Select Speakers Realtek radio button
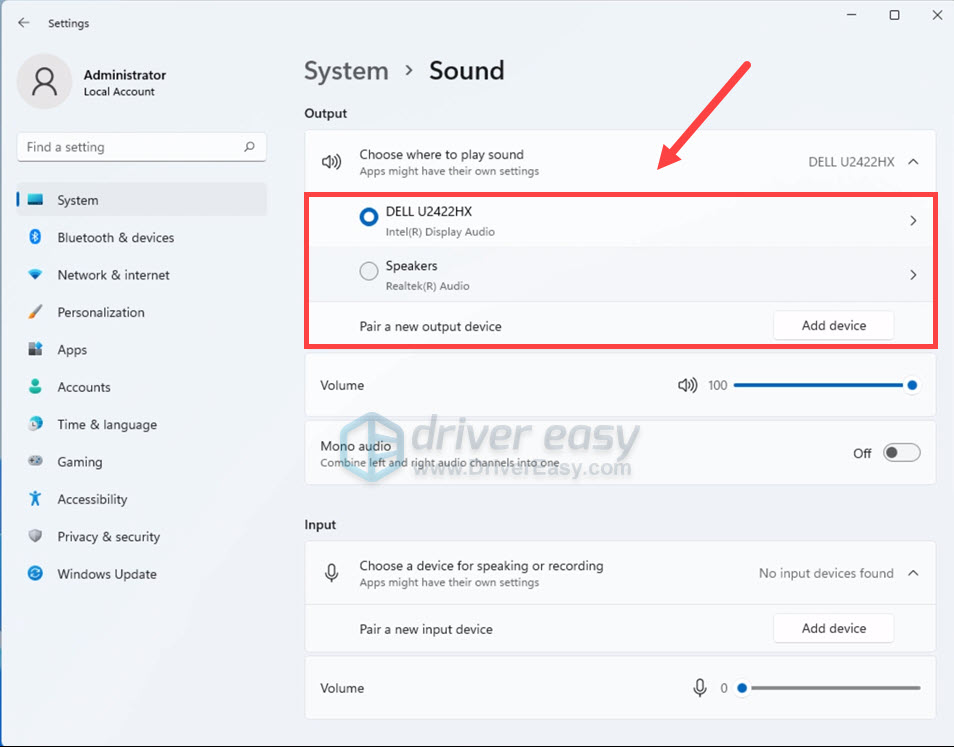 [369, 271]
